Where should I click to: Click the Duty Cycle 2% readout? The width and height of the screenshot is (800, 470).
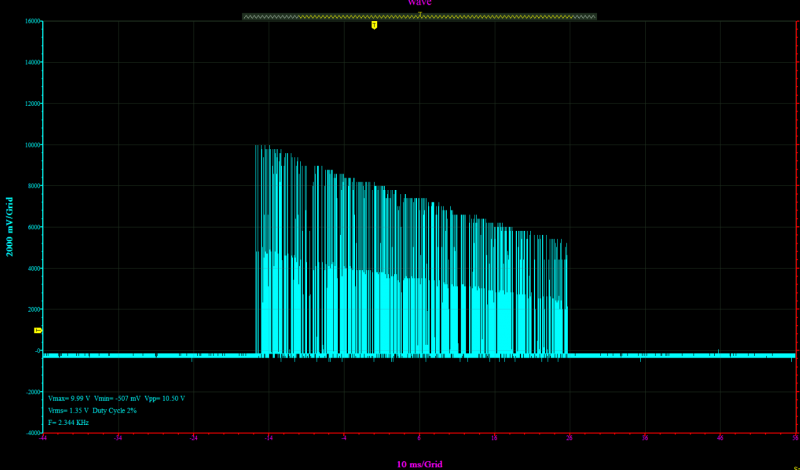coord(115,410)
